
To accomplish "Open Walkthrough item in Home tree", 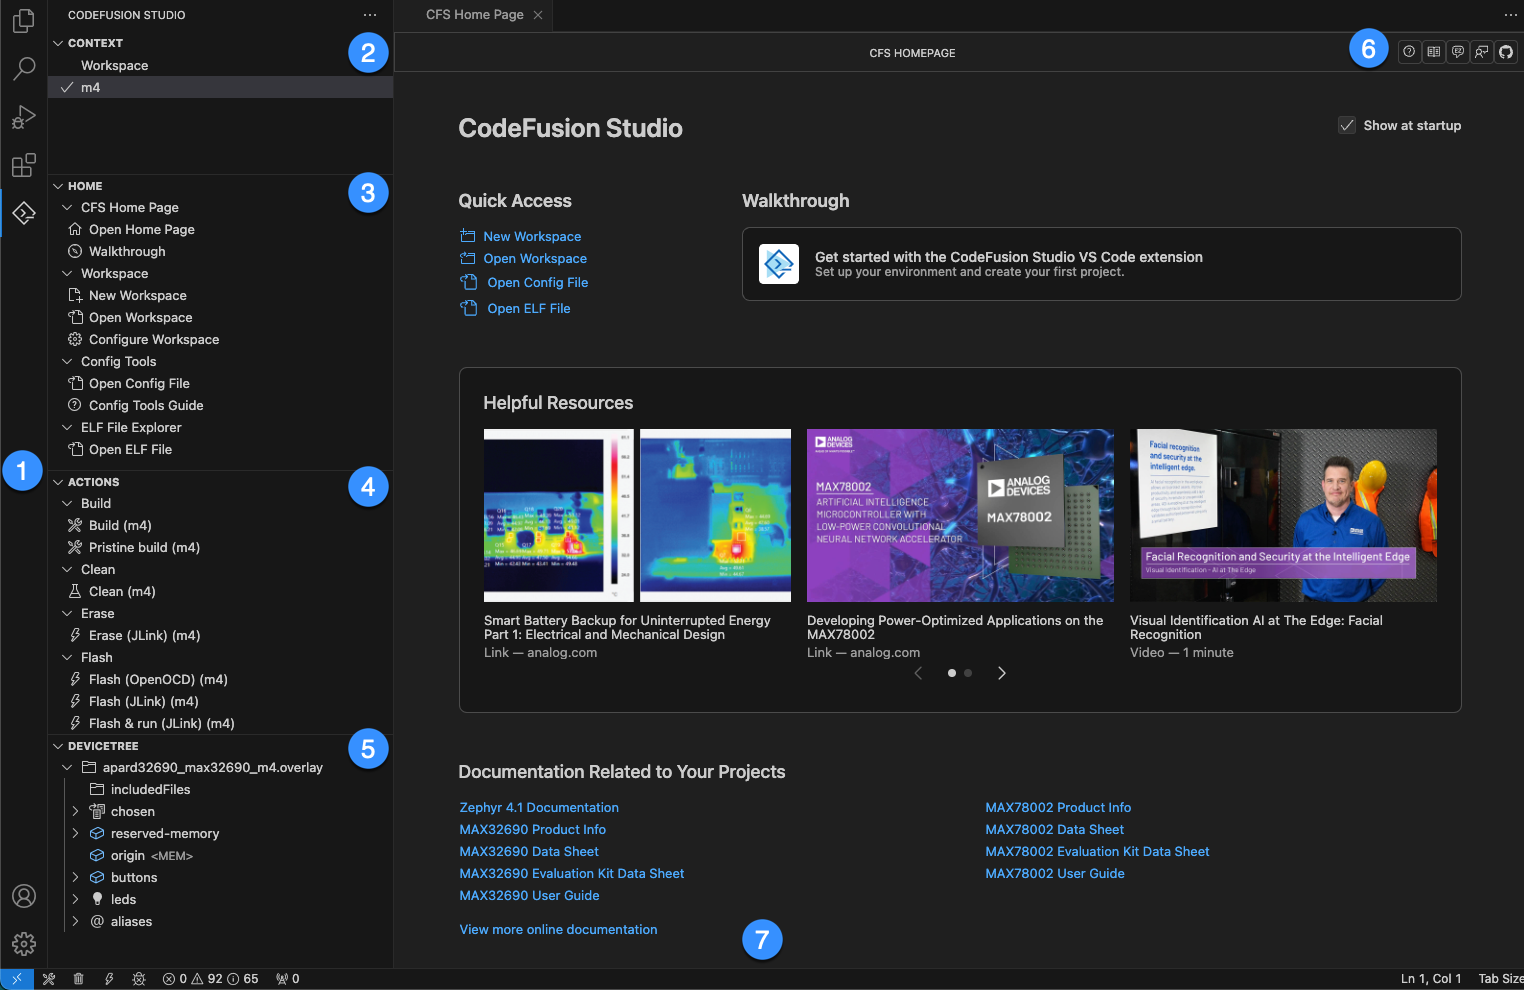I will [x=127, y=251].
